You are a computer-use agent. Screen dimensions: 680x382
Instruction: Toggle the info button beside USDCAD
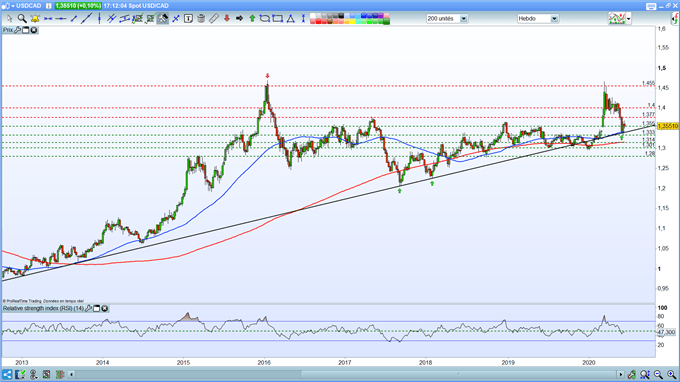click(x=49, y=6)
